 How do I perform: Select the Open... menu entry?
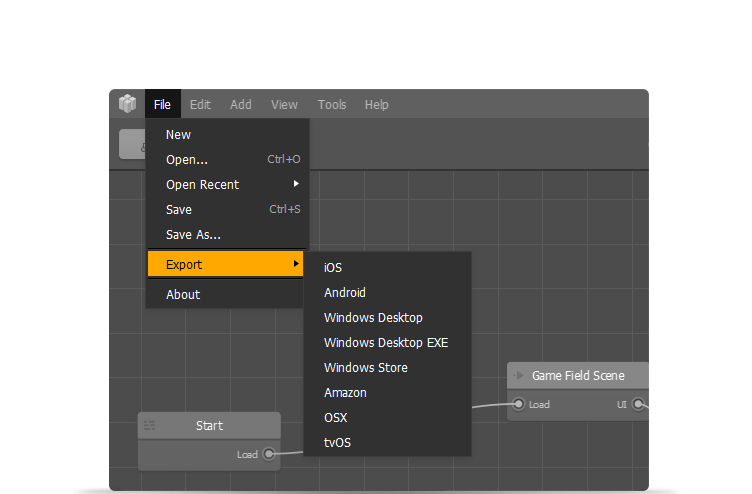[225, 160]
